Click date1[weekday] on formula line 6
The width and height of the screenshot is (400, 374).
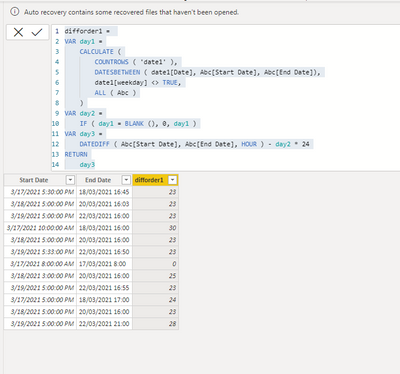point(121,83)
